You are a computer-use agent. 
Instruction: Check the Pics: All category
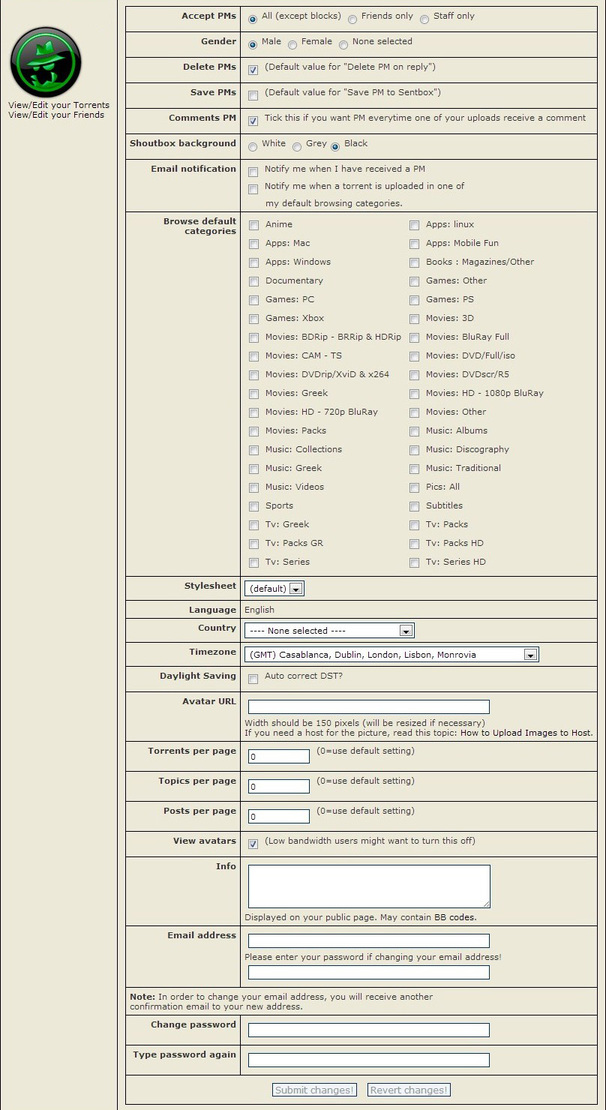tap(414, 488)
